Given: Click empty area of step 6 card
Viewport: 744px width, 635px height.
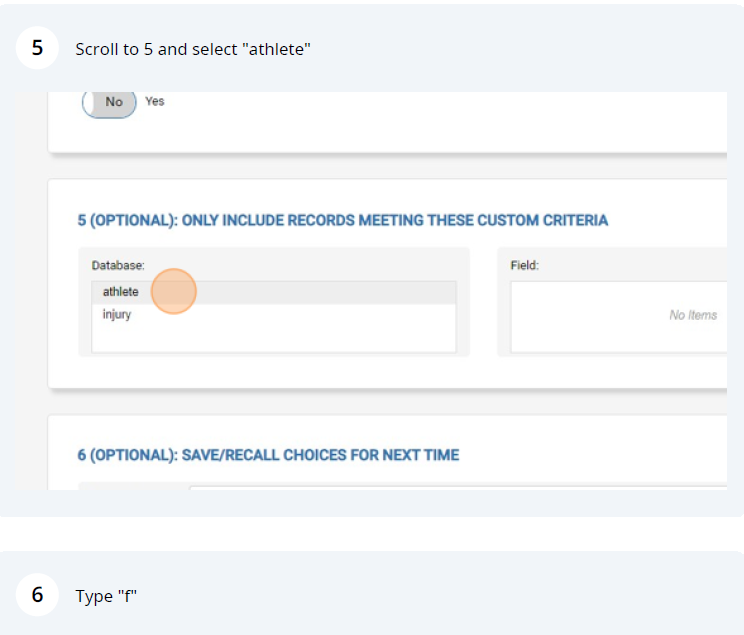Looking at the screenshot, I should click(x=450, y=596).
